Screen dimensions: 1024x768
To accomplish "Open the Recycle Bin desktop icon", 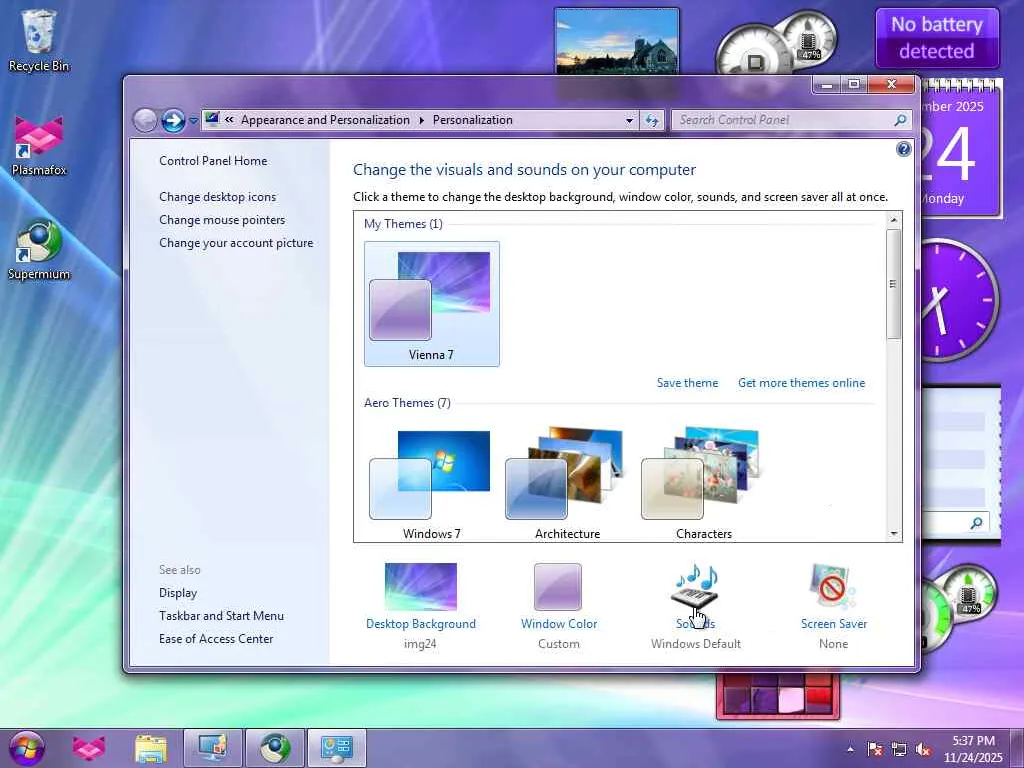I will 39,40.
